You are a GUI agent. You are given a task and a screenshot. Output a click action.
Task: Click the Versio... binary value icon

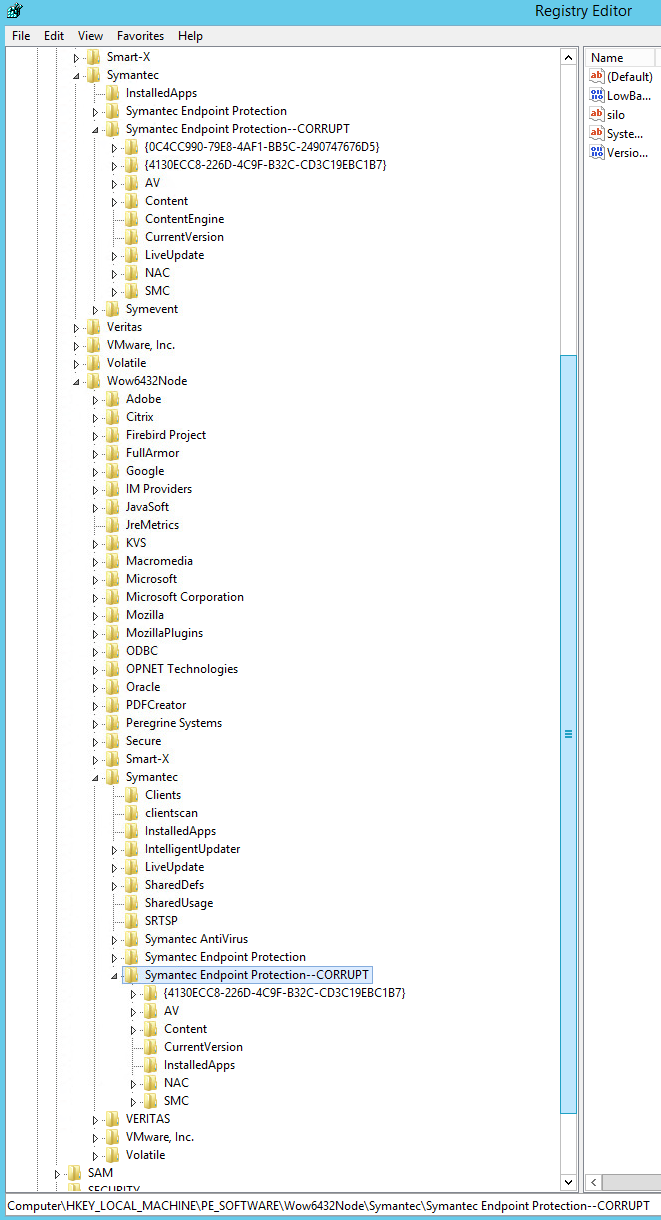point(597,153)
